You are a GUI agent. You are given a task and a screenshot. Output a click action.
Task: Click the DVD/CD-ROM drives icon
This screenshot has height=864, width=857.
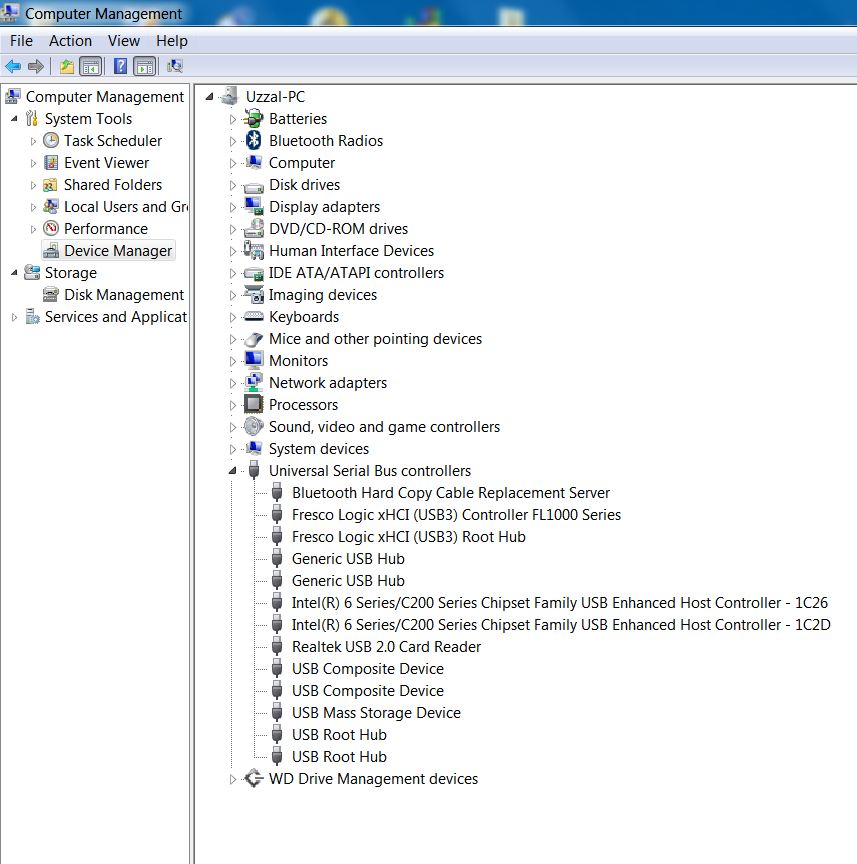pyautogui.click(x=254, y=229)
